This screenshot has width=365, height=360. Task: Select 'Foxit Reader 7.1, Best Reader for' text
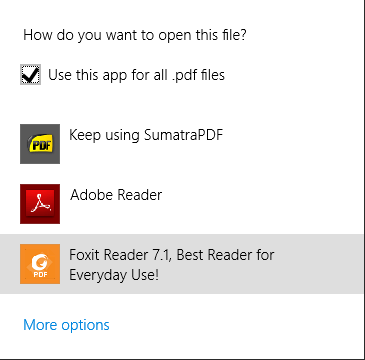click(172, 255)
